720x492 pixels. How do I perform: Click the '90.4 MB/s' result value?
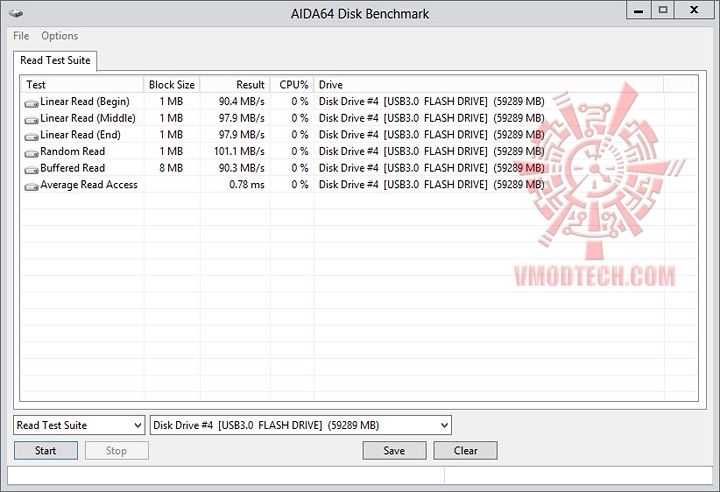coord(242,102)
